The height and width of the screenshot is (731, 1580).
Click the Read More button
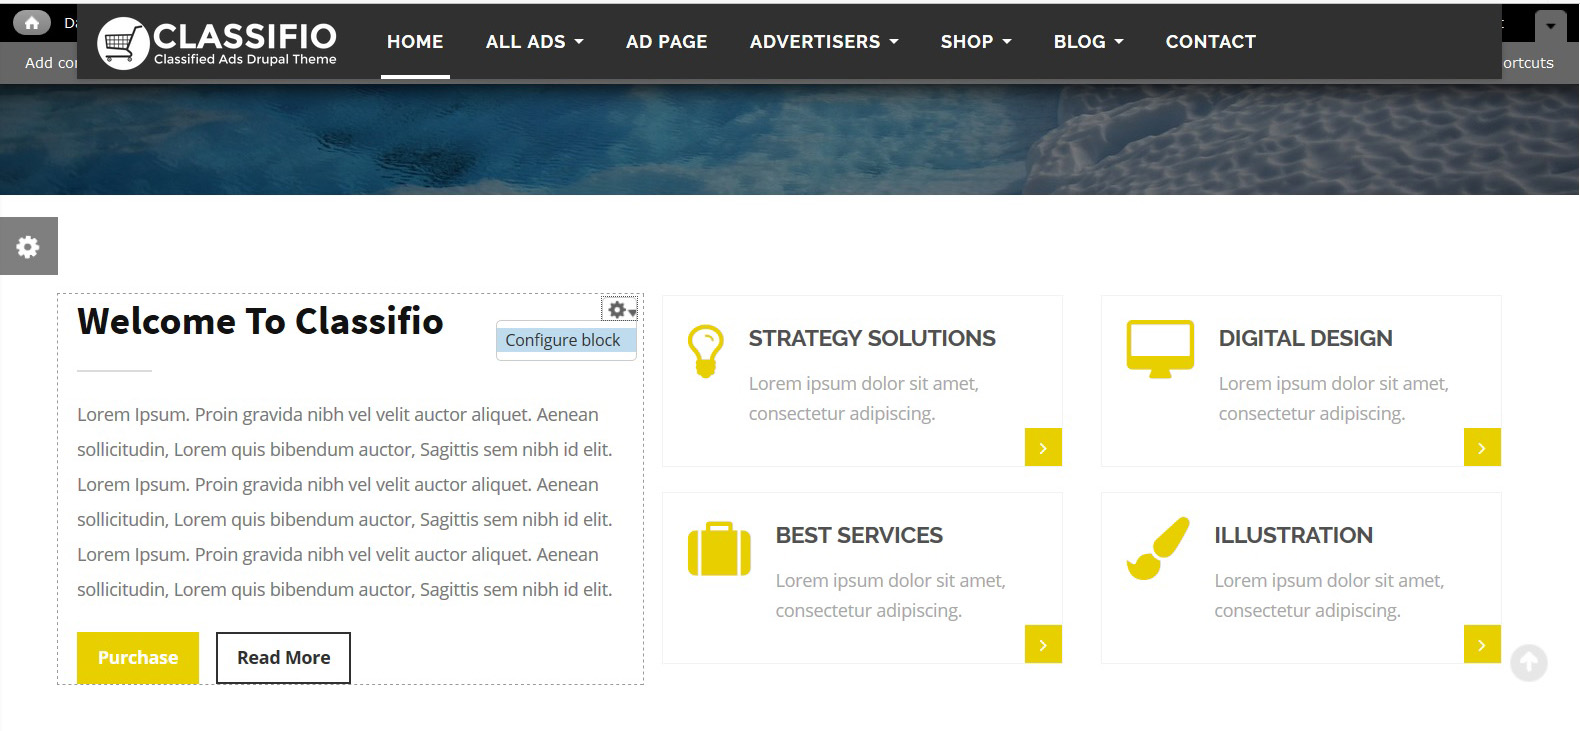(x=283, y=658)
